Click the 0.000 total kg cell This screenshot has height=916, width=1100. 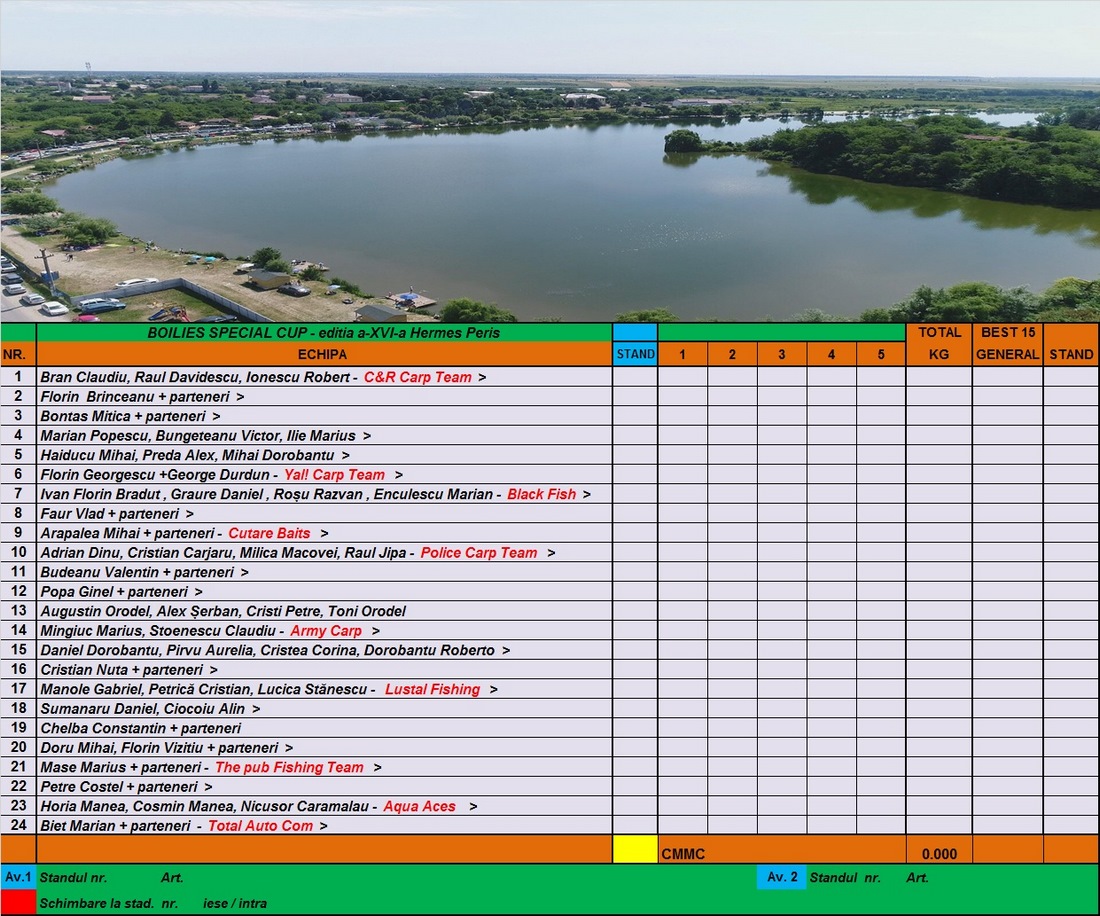pyautogui.click(x=939, y=854)
